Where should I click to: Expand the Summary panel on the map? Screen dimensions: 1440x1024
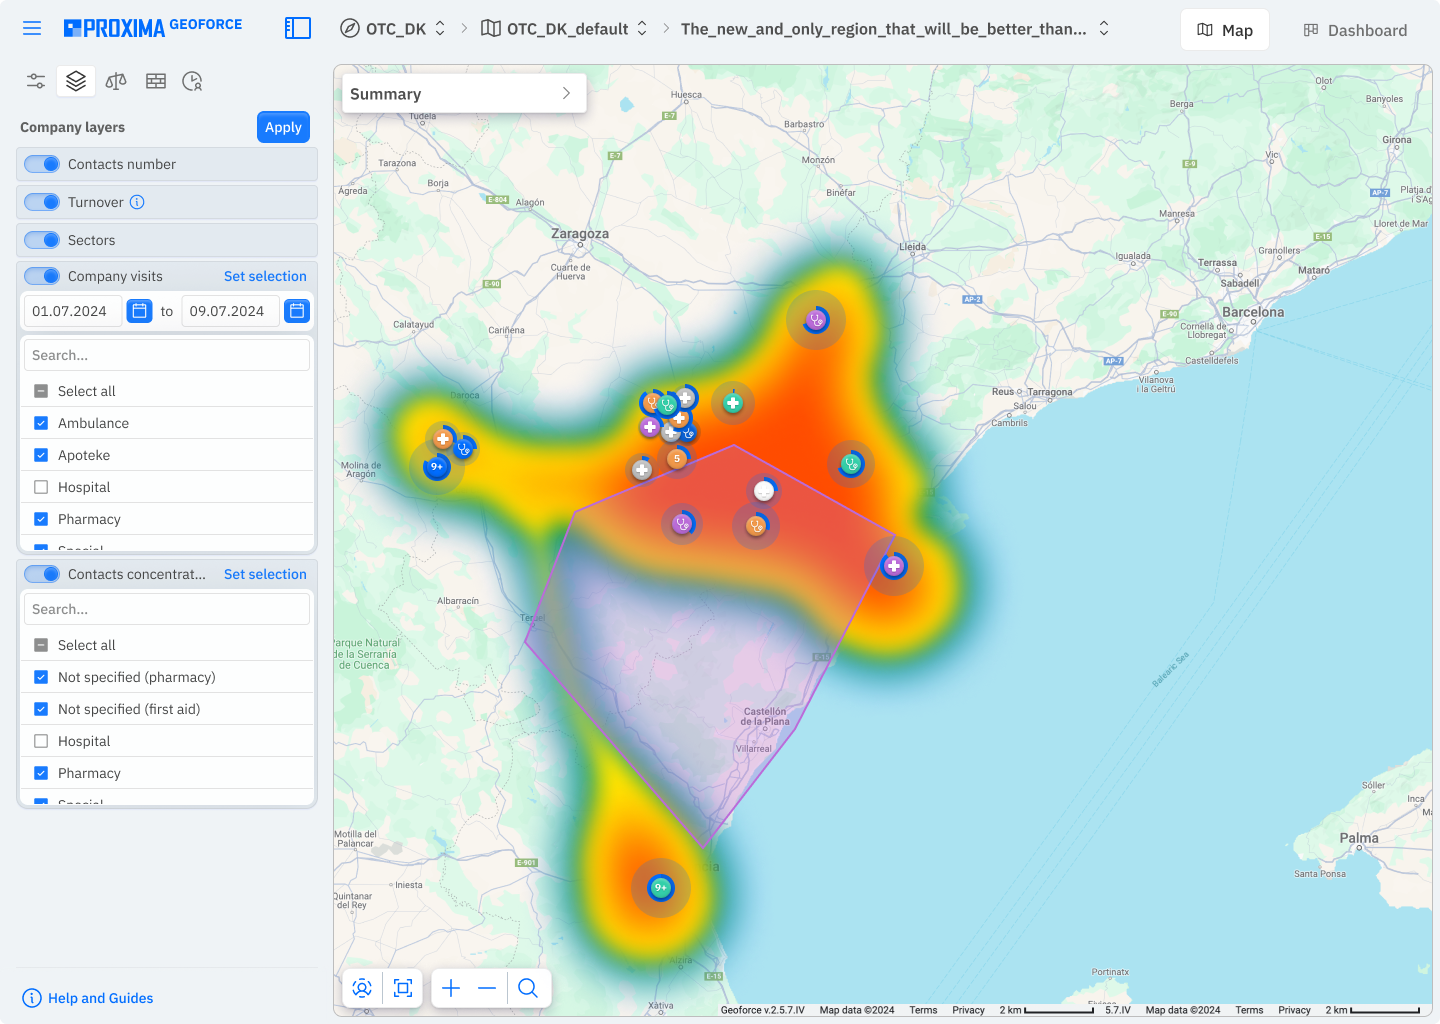(568, 93)
